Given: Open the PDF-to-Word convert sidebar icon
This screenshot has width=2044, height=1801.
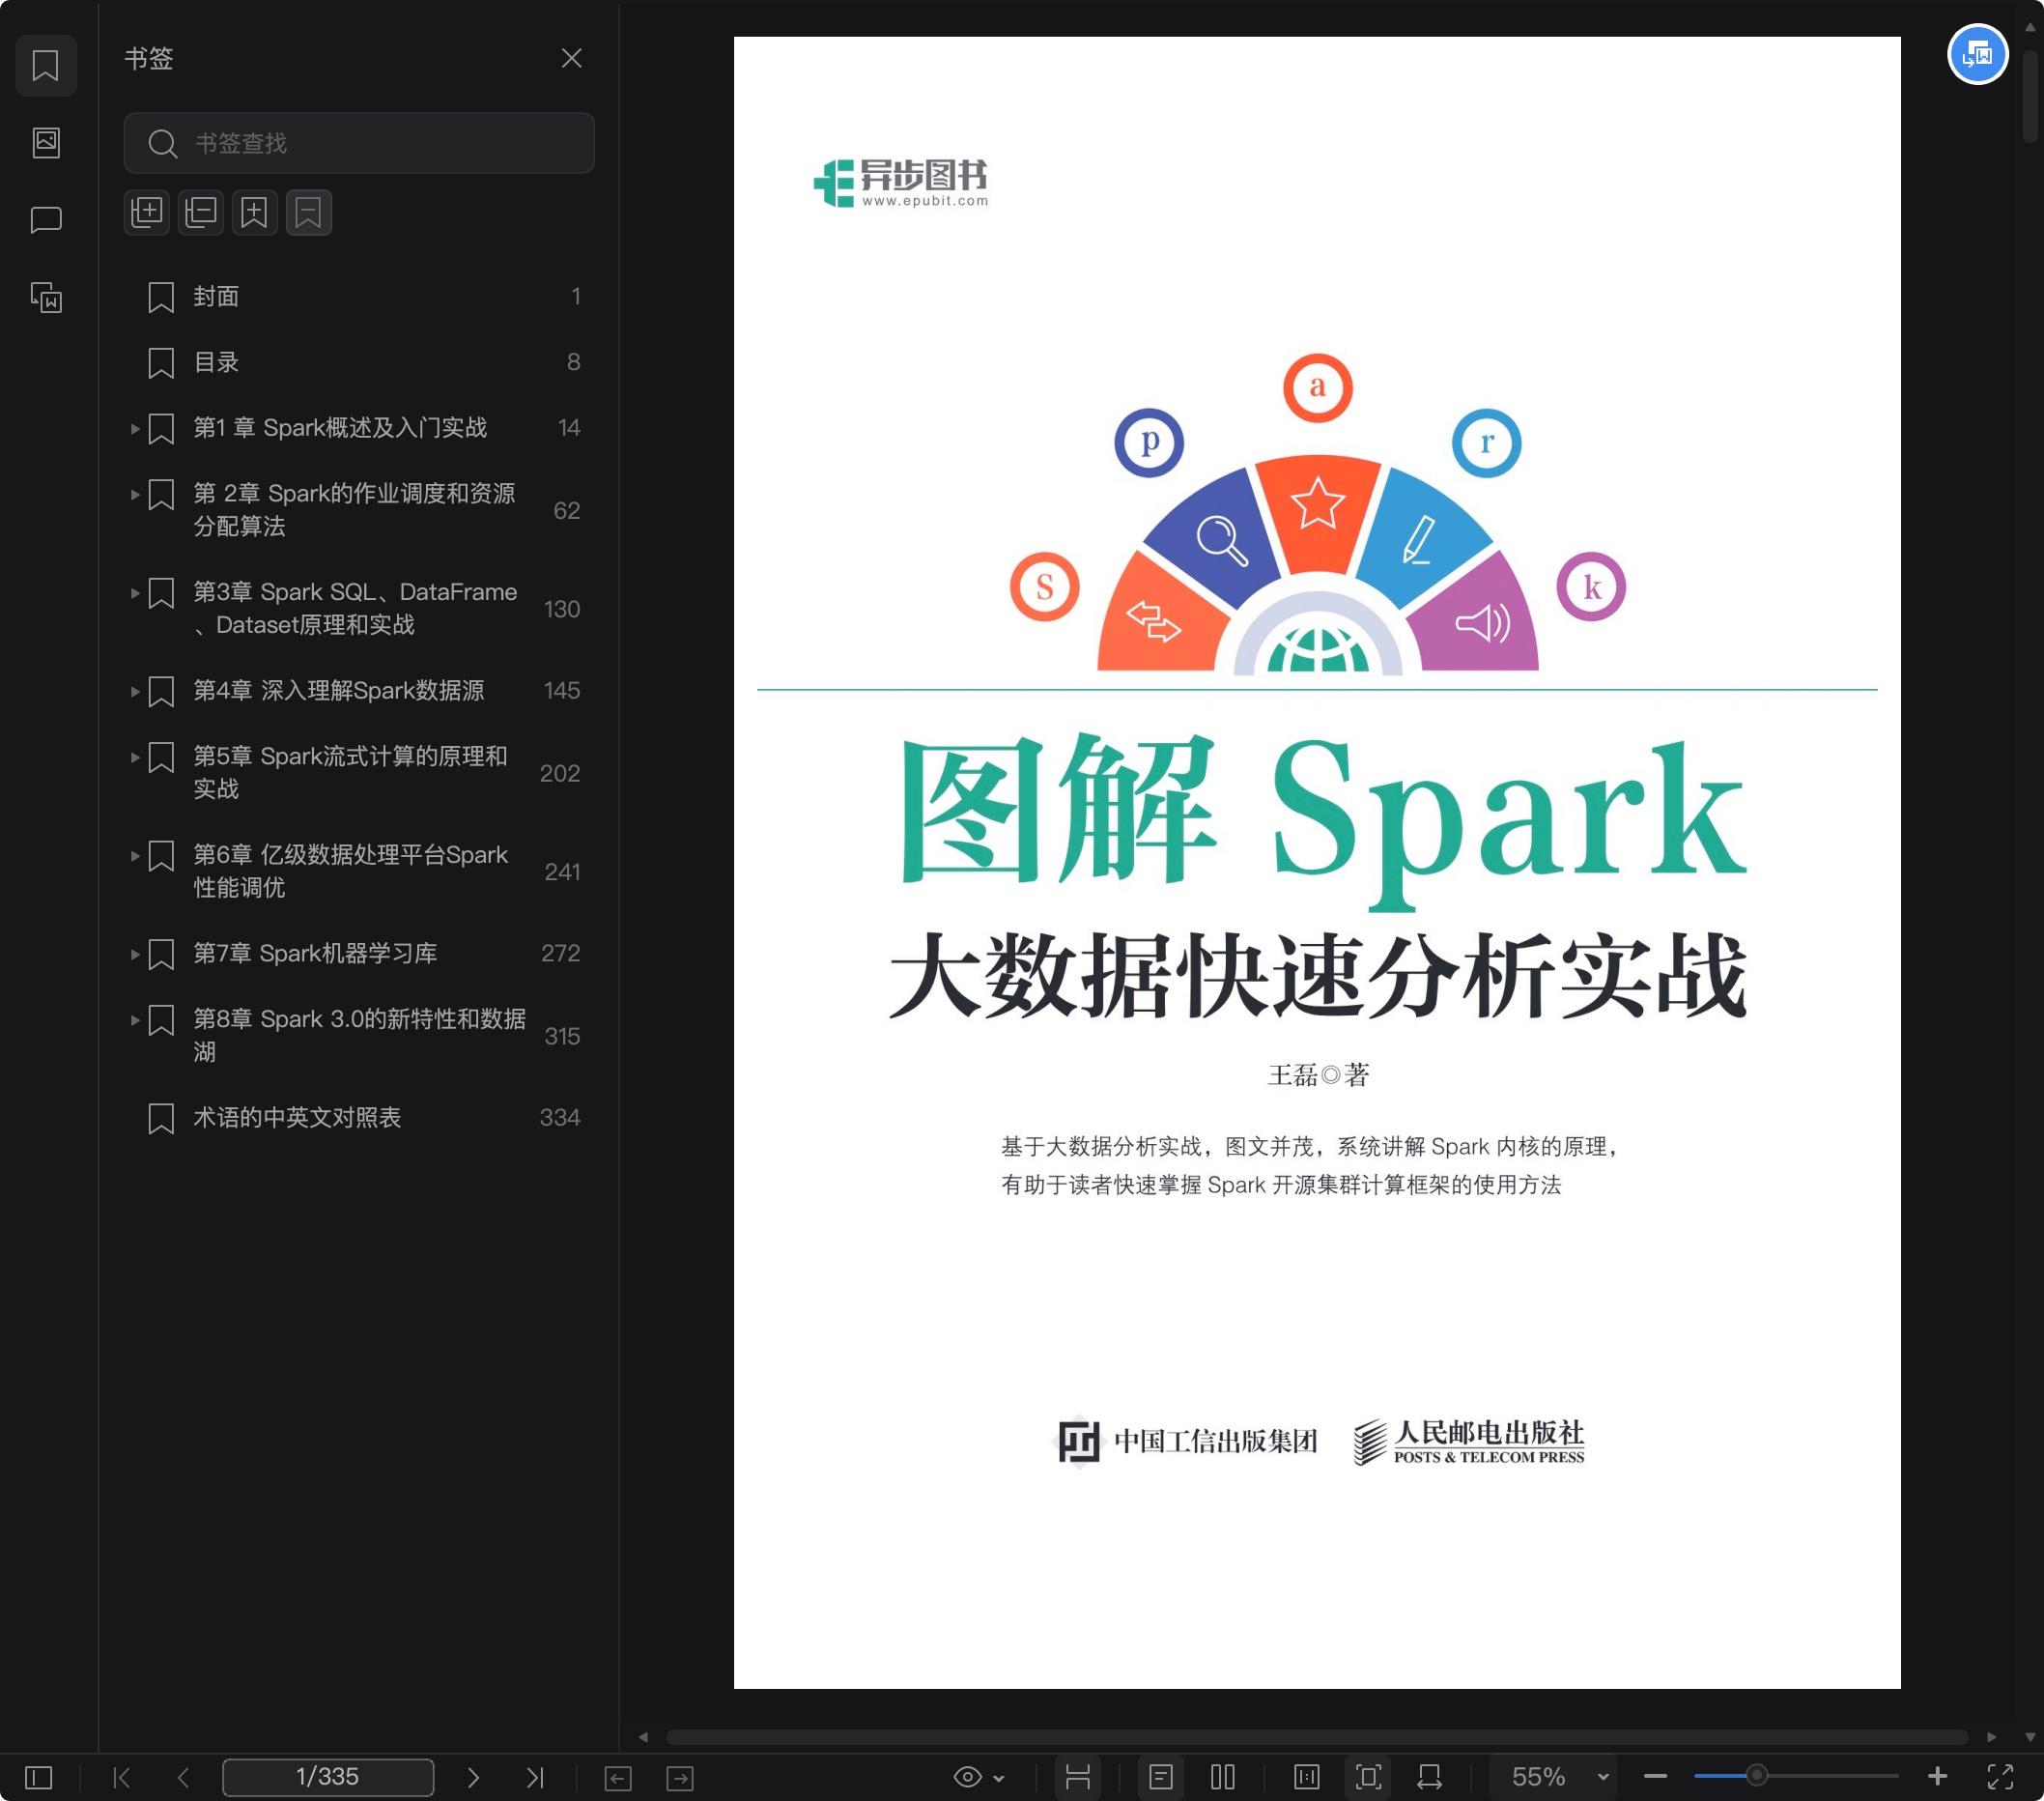Looking at the screenshot, I should pos(46,297).
